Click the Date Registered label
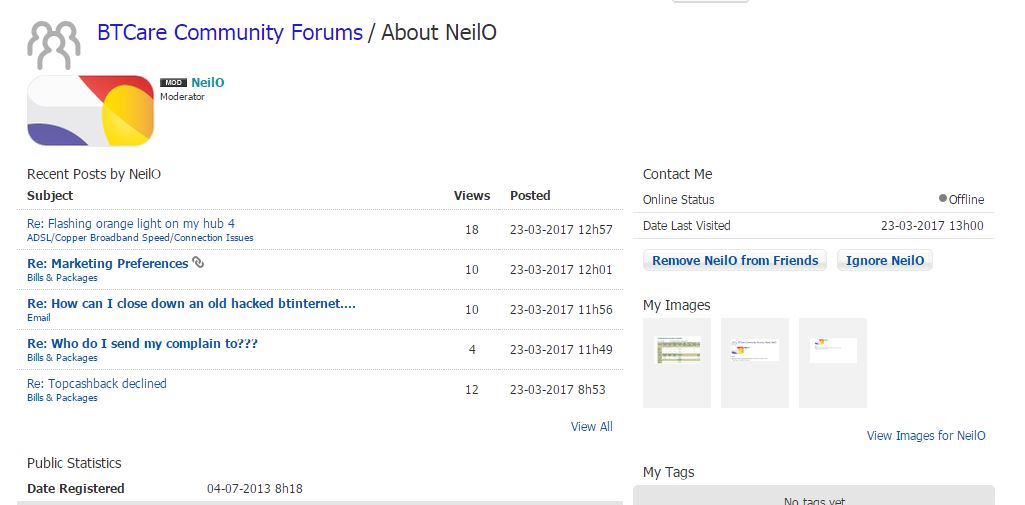This screenshot has width=1025, height=505. click(75, 489)
